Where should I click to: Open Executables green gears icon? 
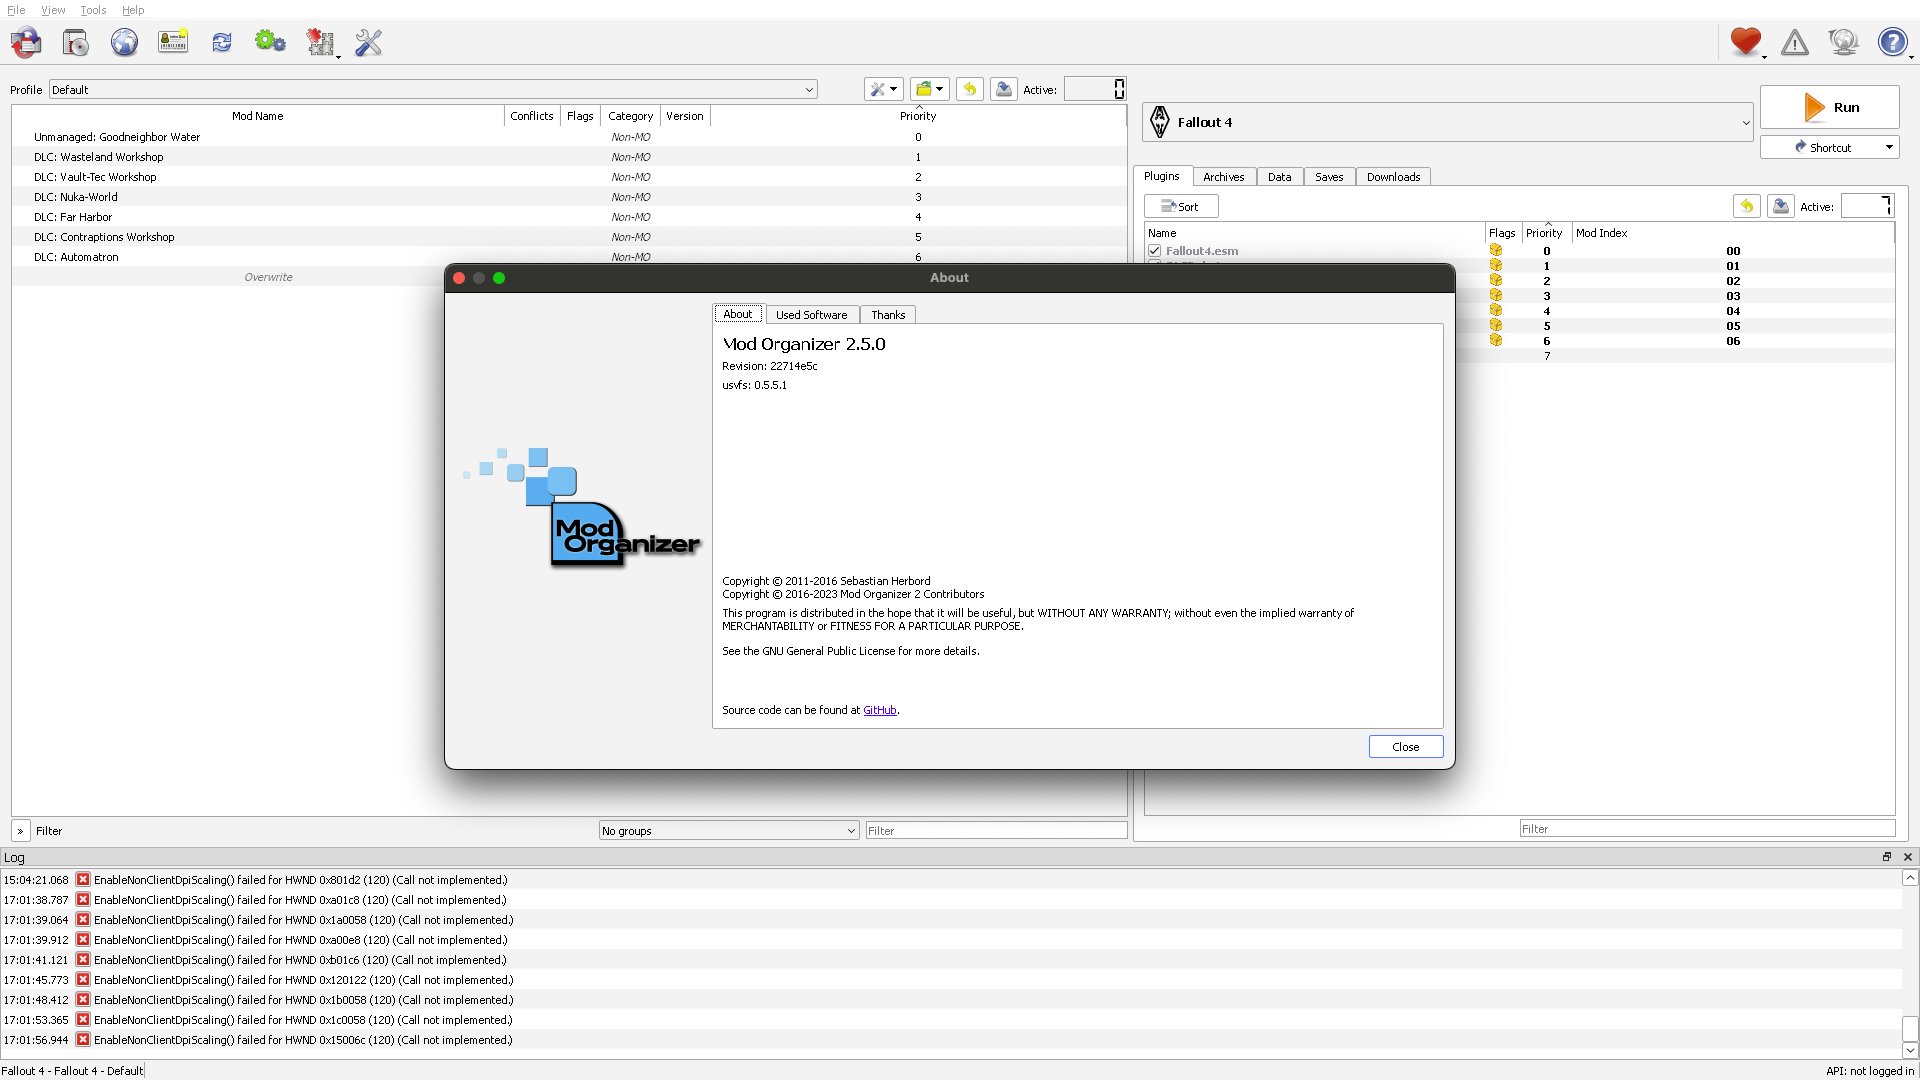pos(270,42)
